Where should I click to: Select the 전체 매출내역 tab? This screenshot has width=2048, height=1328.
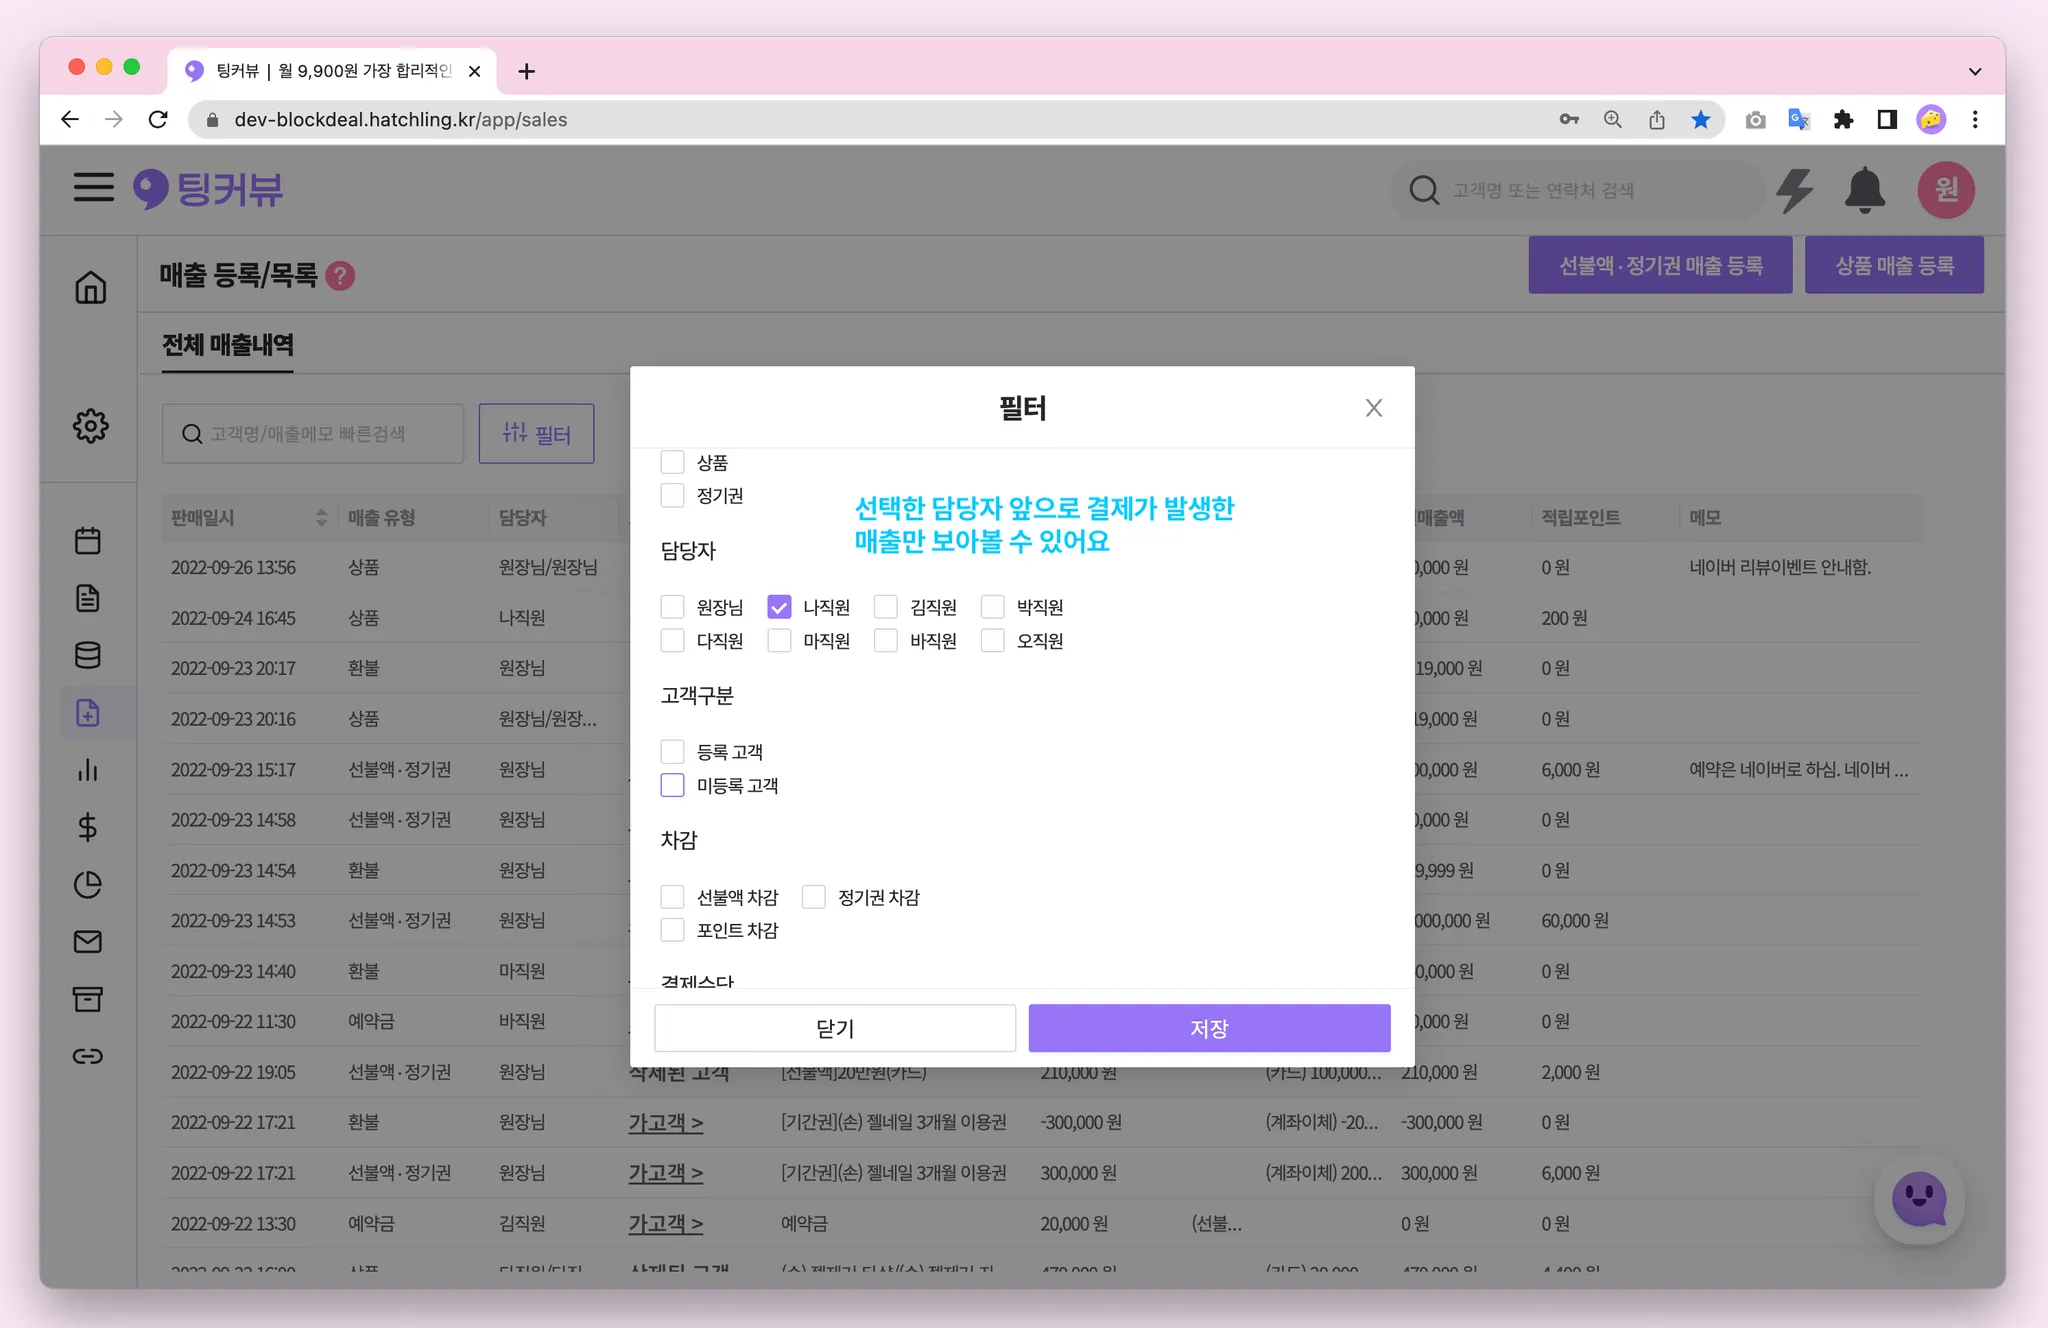click(x=228, y=345)
